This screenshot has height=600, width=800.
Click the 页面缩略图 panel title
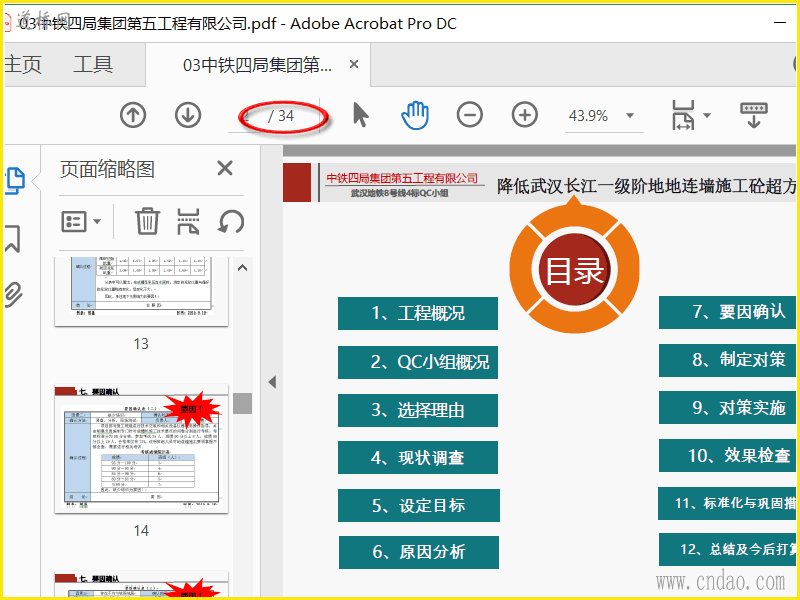tap(107, 169)
